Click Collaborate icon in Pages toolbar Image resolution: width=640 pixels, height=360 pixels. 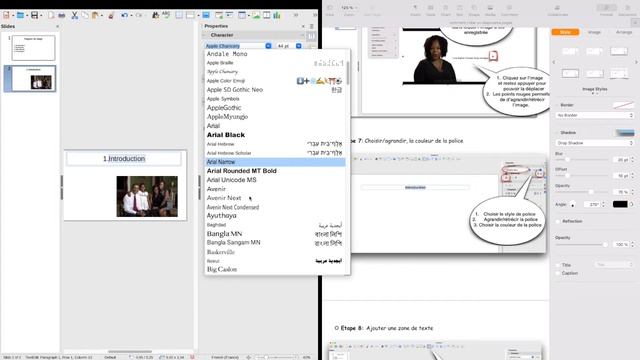(558, 10)
